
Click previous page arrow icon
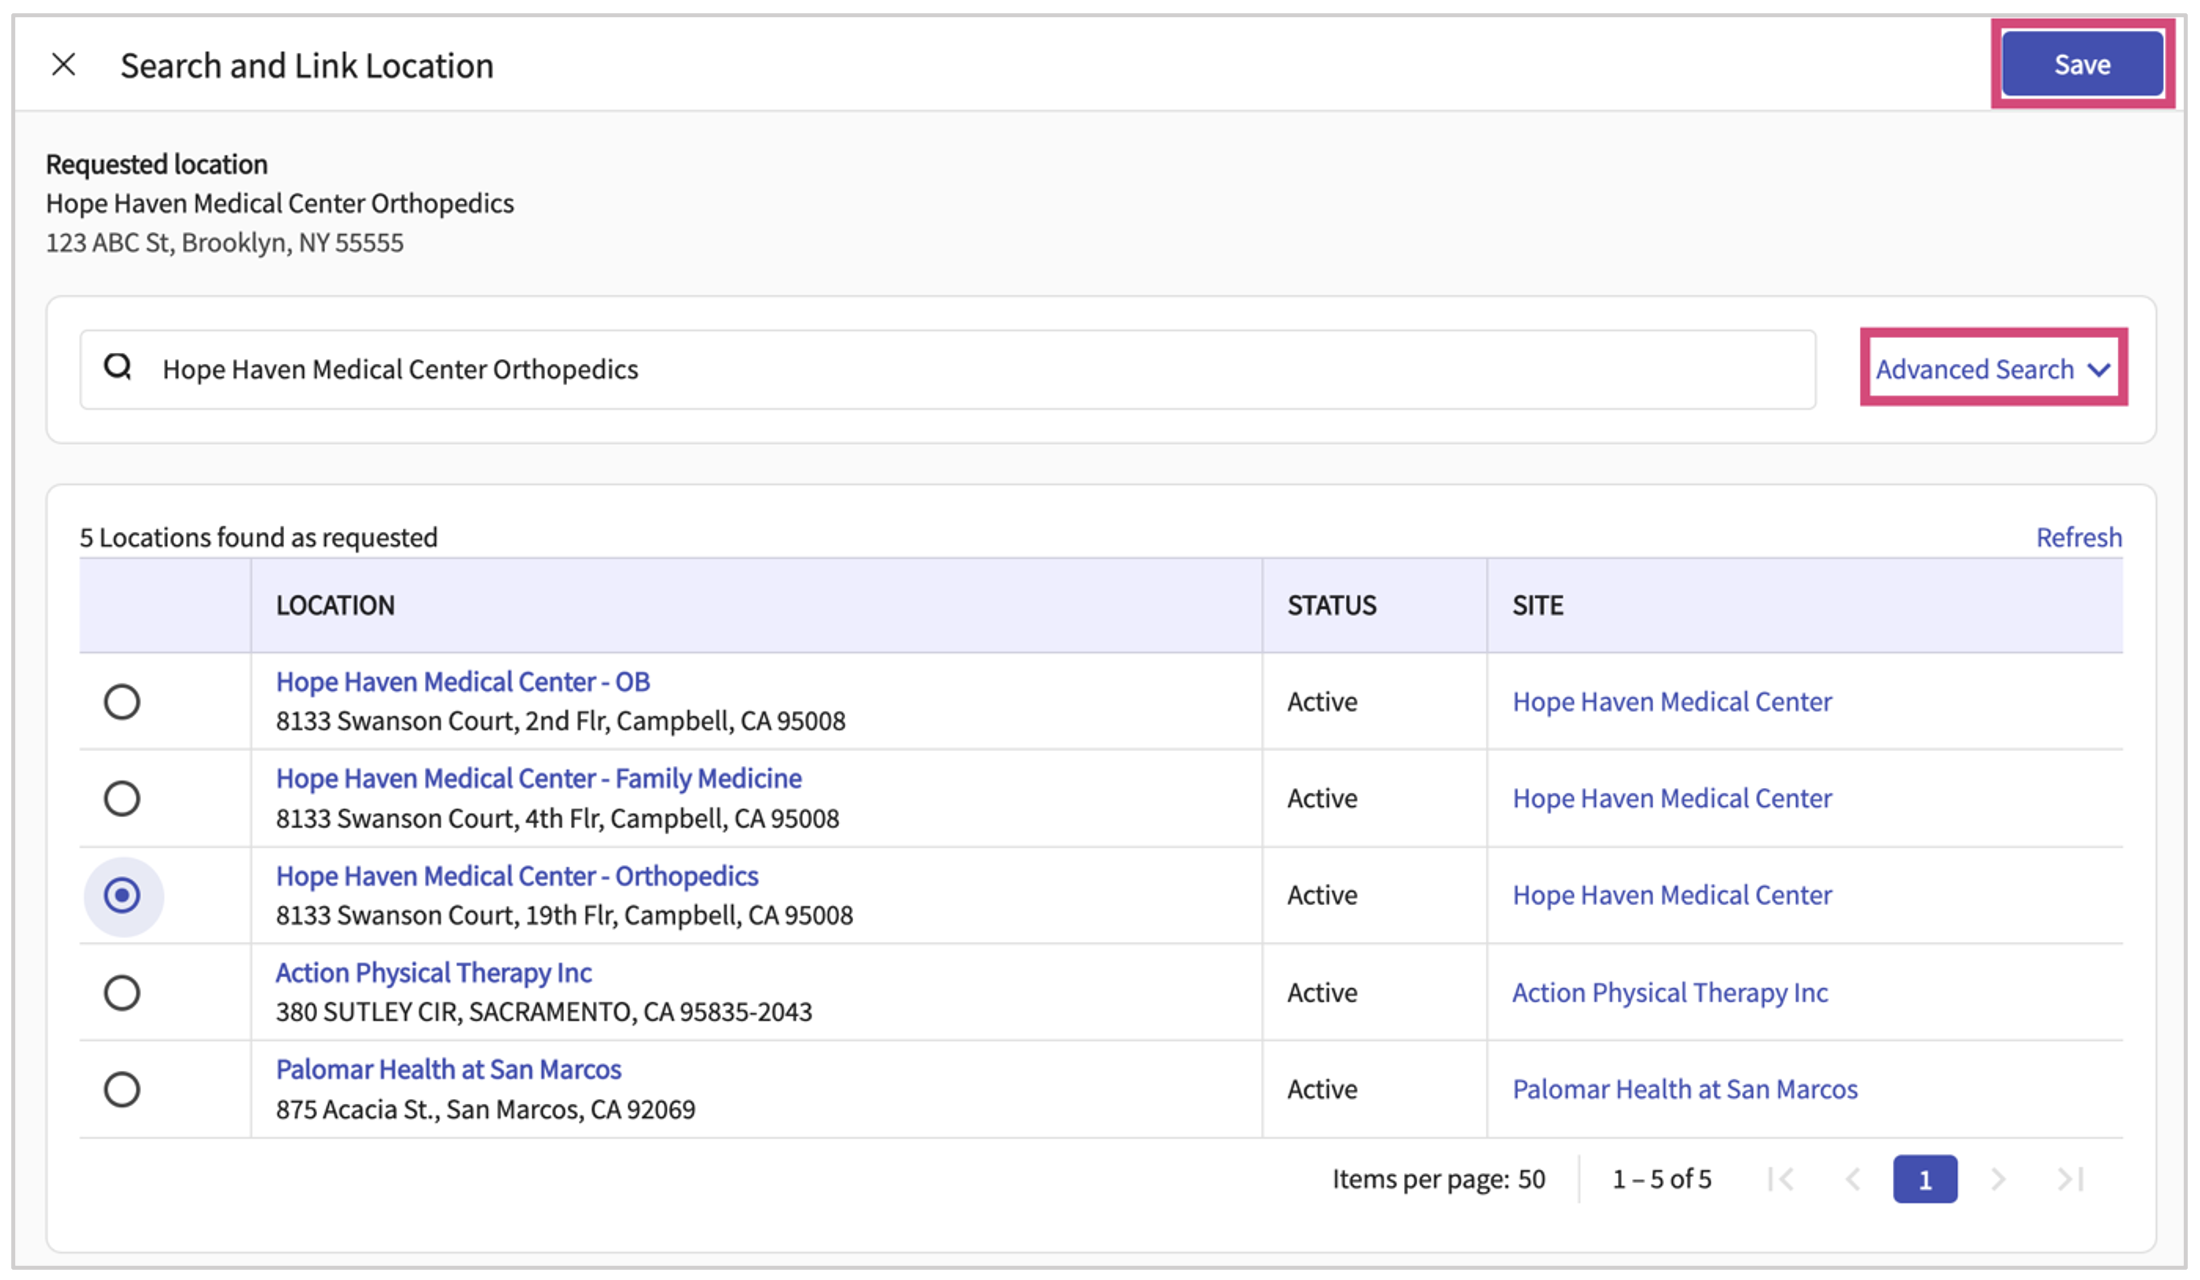[x=1852, y=1179]
